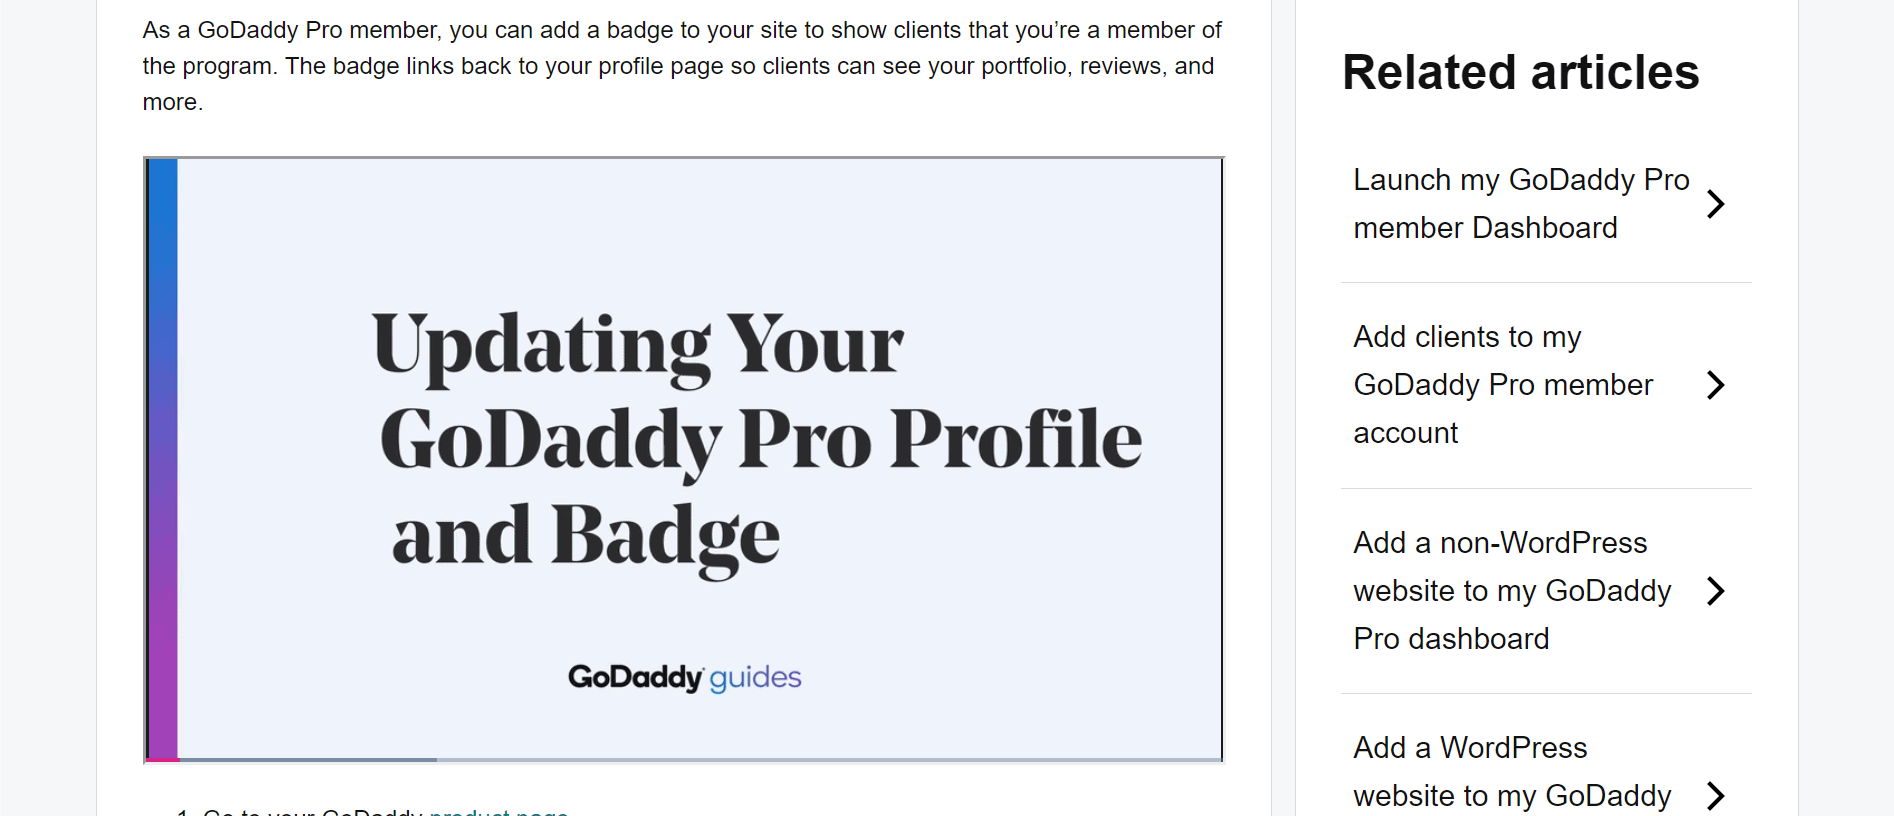This screenshot has width=1894, height=816.
Task: Click the GoDaddy guides logo in video
Action: point(685,678)
